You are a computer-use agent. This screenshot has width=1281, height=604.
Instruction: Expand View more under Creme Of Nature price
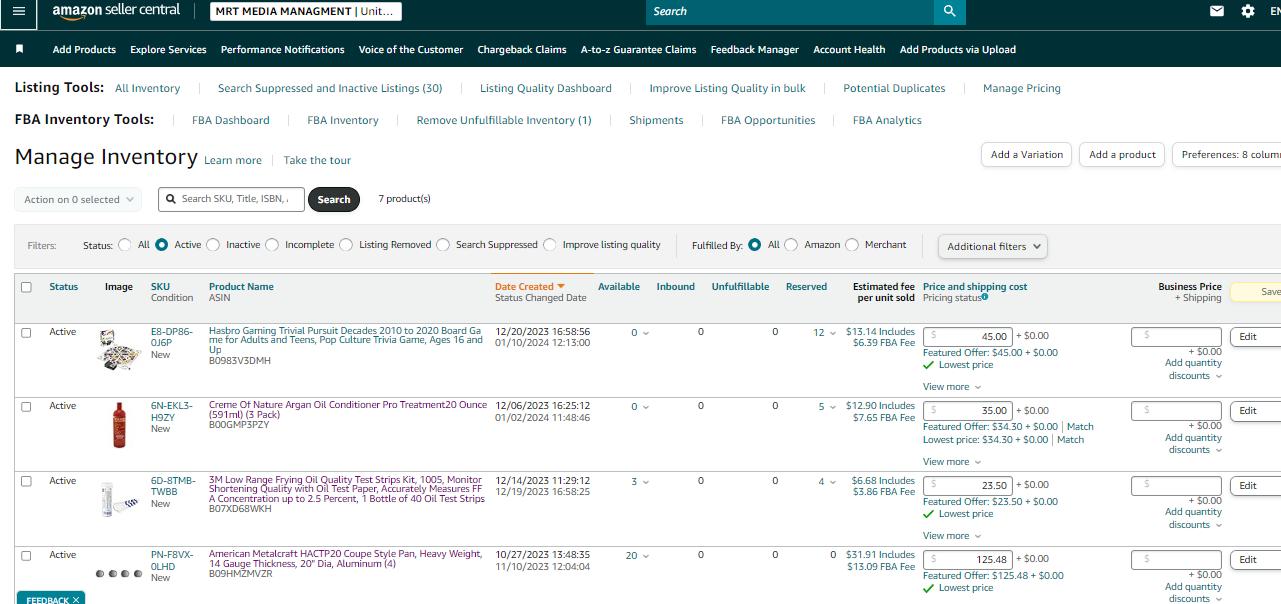click(952, 462)
